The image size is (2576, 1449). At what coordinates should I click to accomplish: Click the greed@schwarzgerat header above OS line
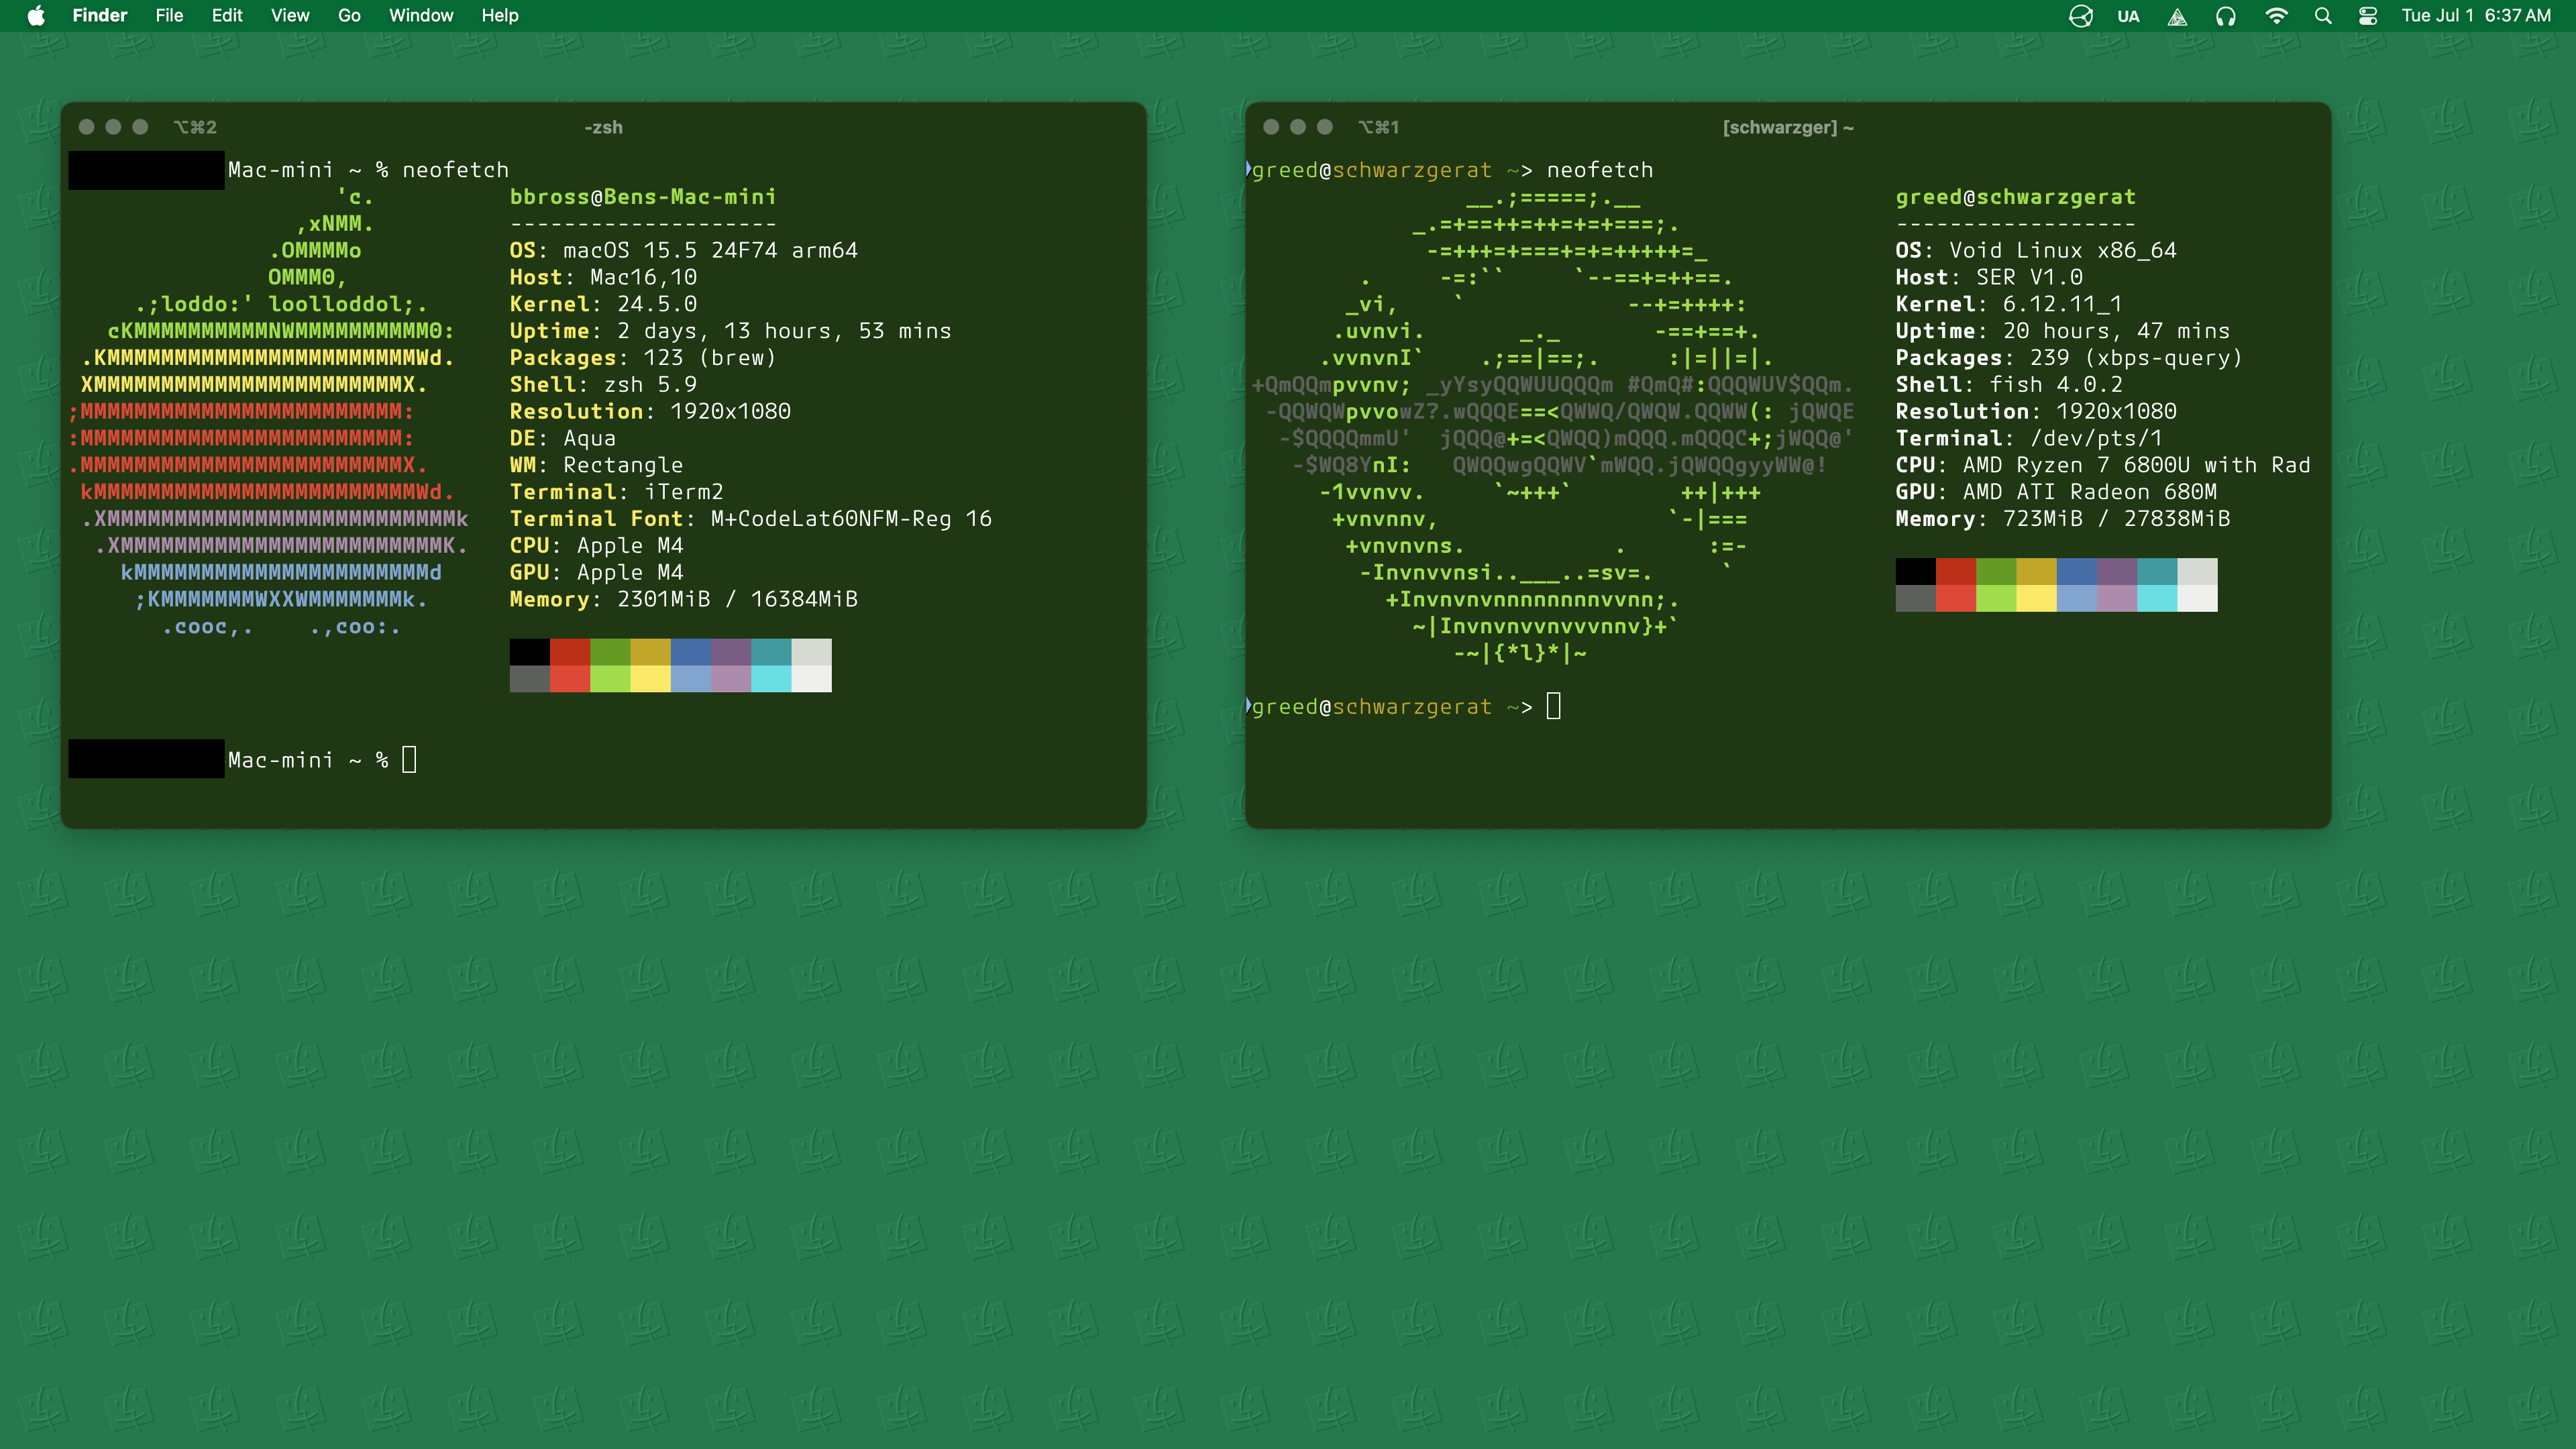tap(2015, 197)
